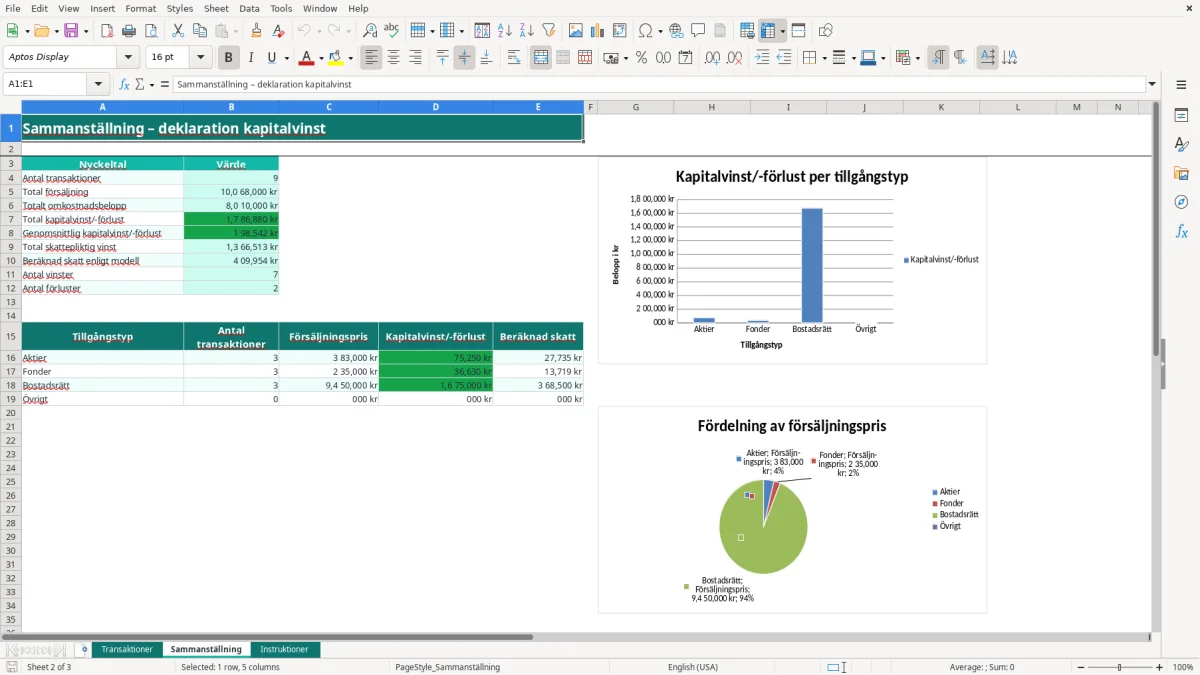Open the Format menu
1200x675 pixels.
[141, 8]
